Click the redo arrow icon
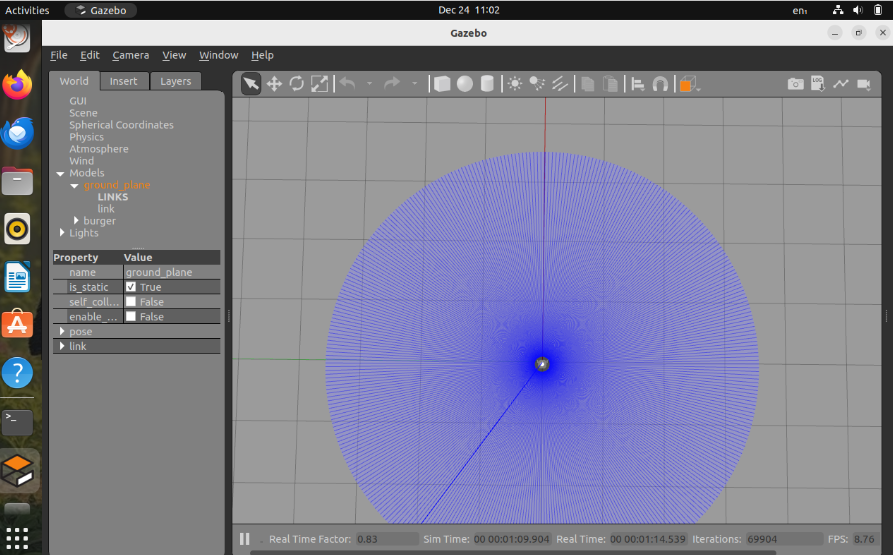 coord(392,84)
